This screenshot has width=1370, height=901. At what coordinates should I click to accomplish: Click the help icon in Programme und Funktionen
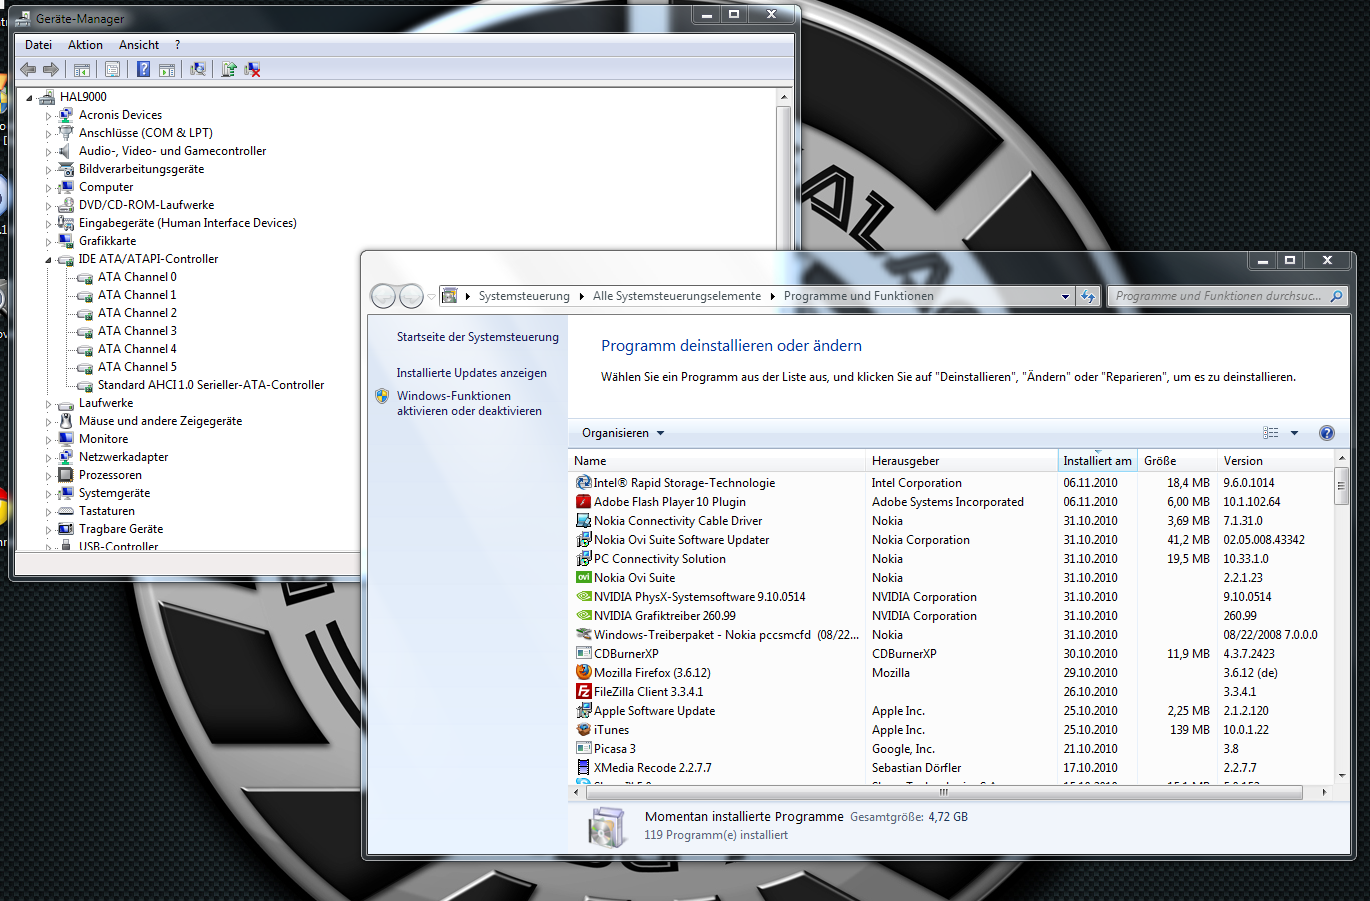tap(1327, 433)
